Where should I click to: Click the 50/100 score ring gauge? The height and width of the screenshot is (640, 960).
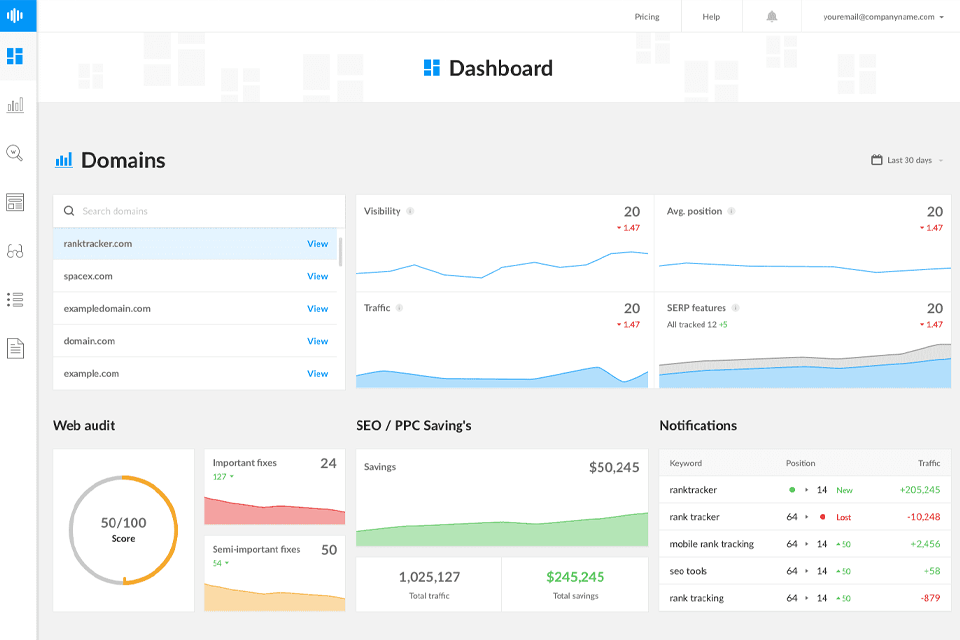coord(123,530)
